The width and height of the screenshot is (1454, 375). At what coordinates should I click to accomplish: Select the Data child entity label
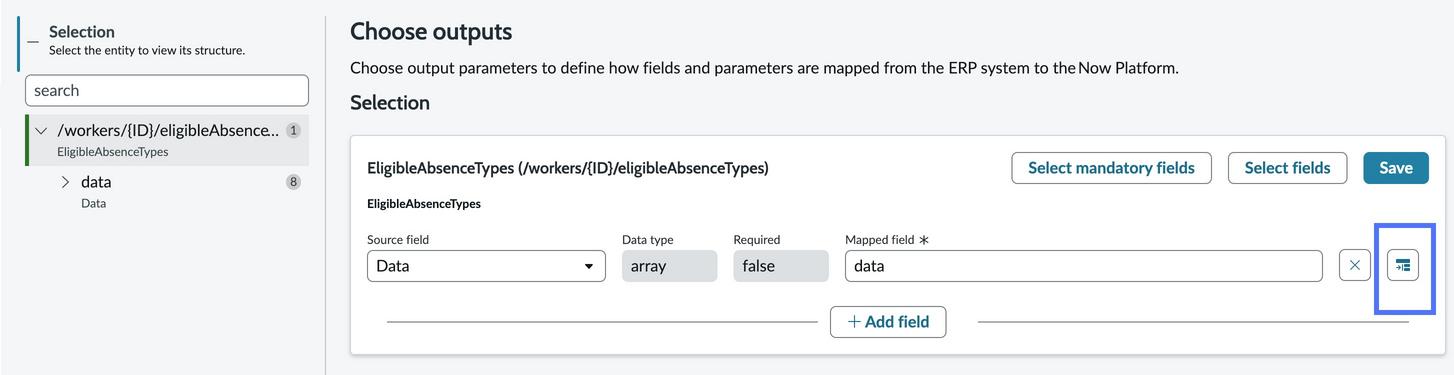click(x=93, y=203)
